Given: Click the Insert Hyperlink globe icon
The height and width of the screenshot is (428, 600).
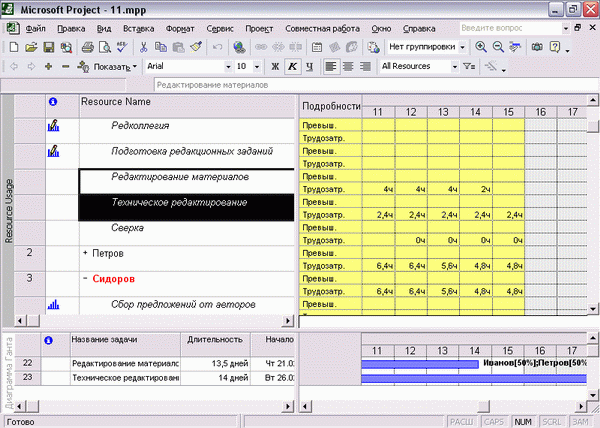Looking at the screenshot, I should pos(240,47).
